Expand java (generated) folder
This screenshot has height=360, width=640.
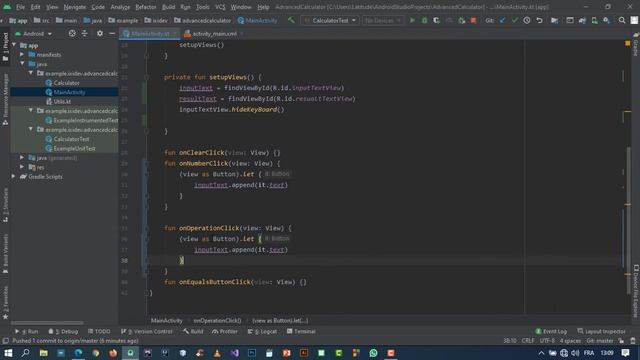[22, 158]
